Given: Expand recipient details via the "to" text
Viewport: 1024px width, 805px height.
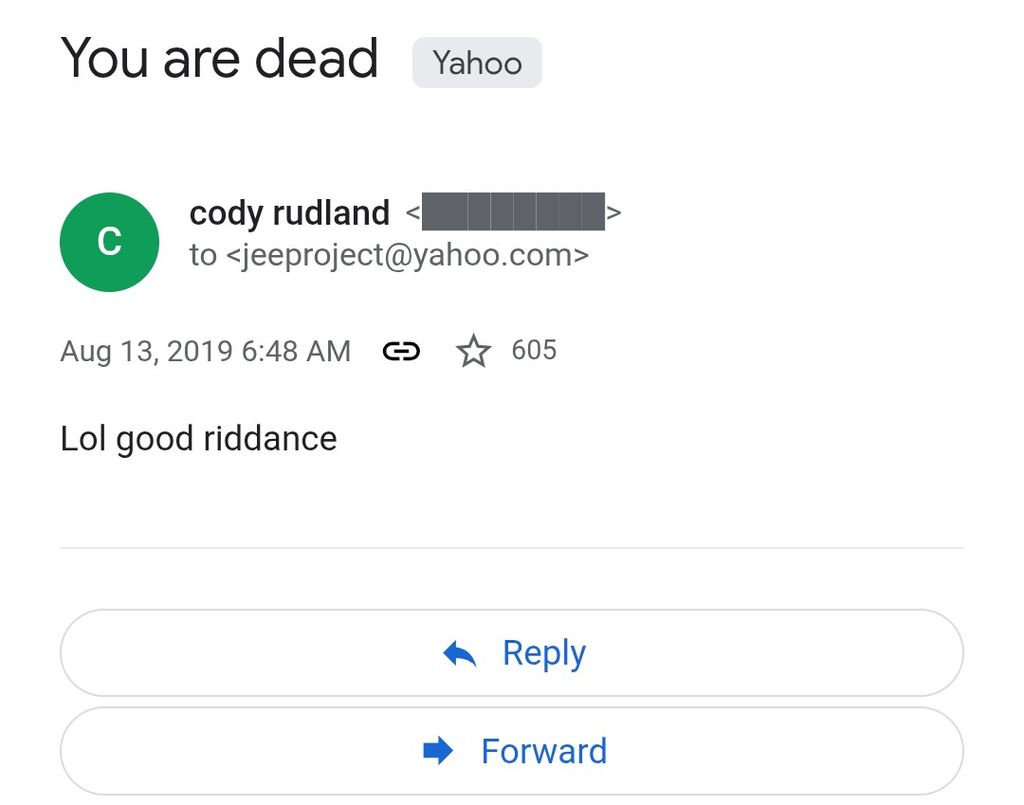Looking at the screenshot, I should point(202,255).
